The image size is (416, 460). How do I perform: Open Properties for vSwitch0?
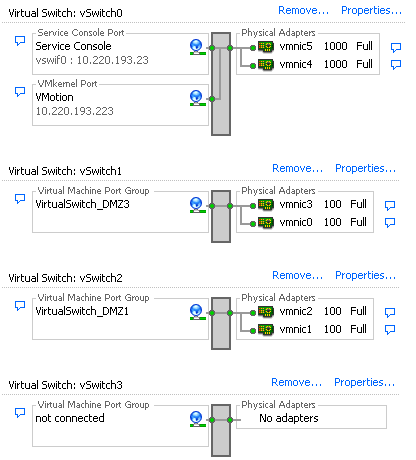[371, 10]
